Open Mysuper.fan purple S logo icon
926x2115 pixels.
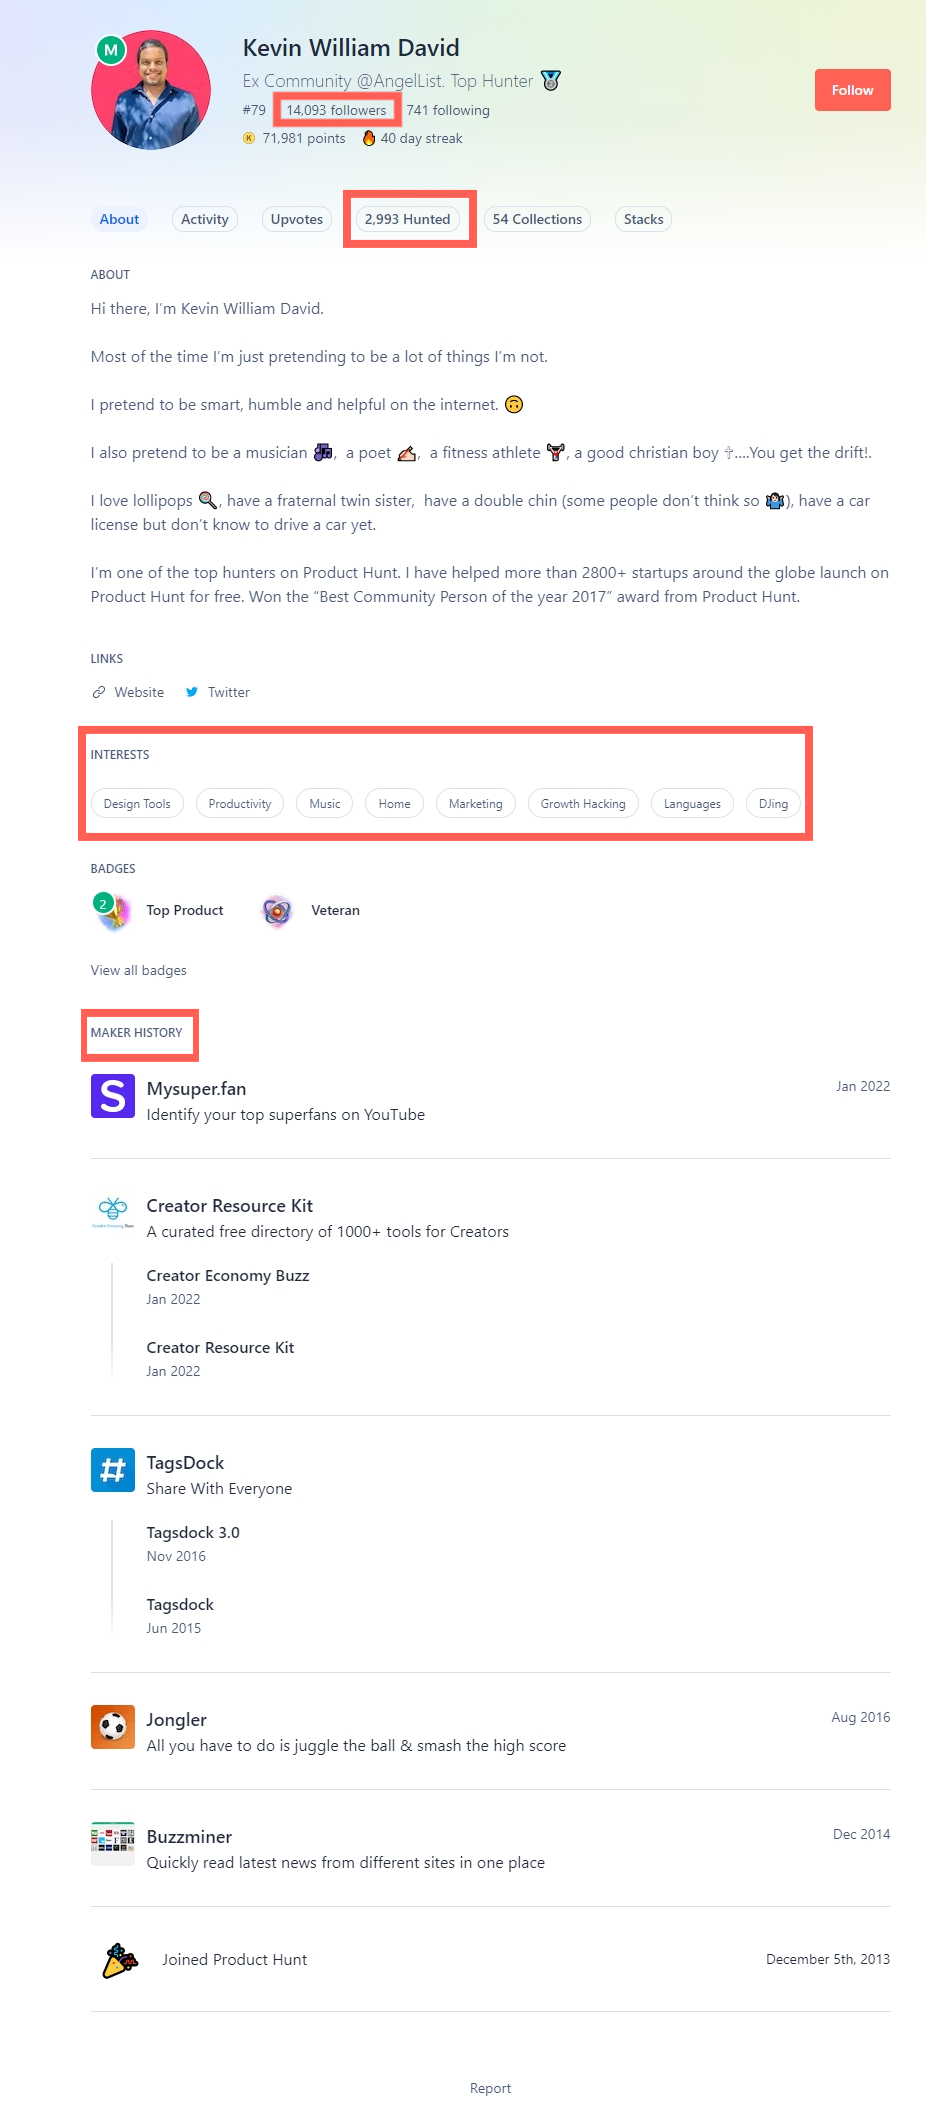pyautogui.click(x=113, y=1096)
